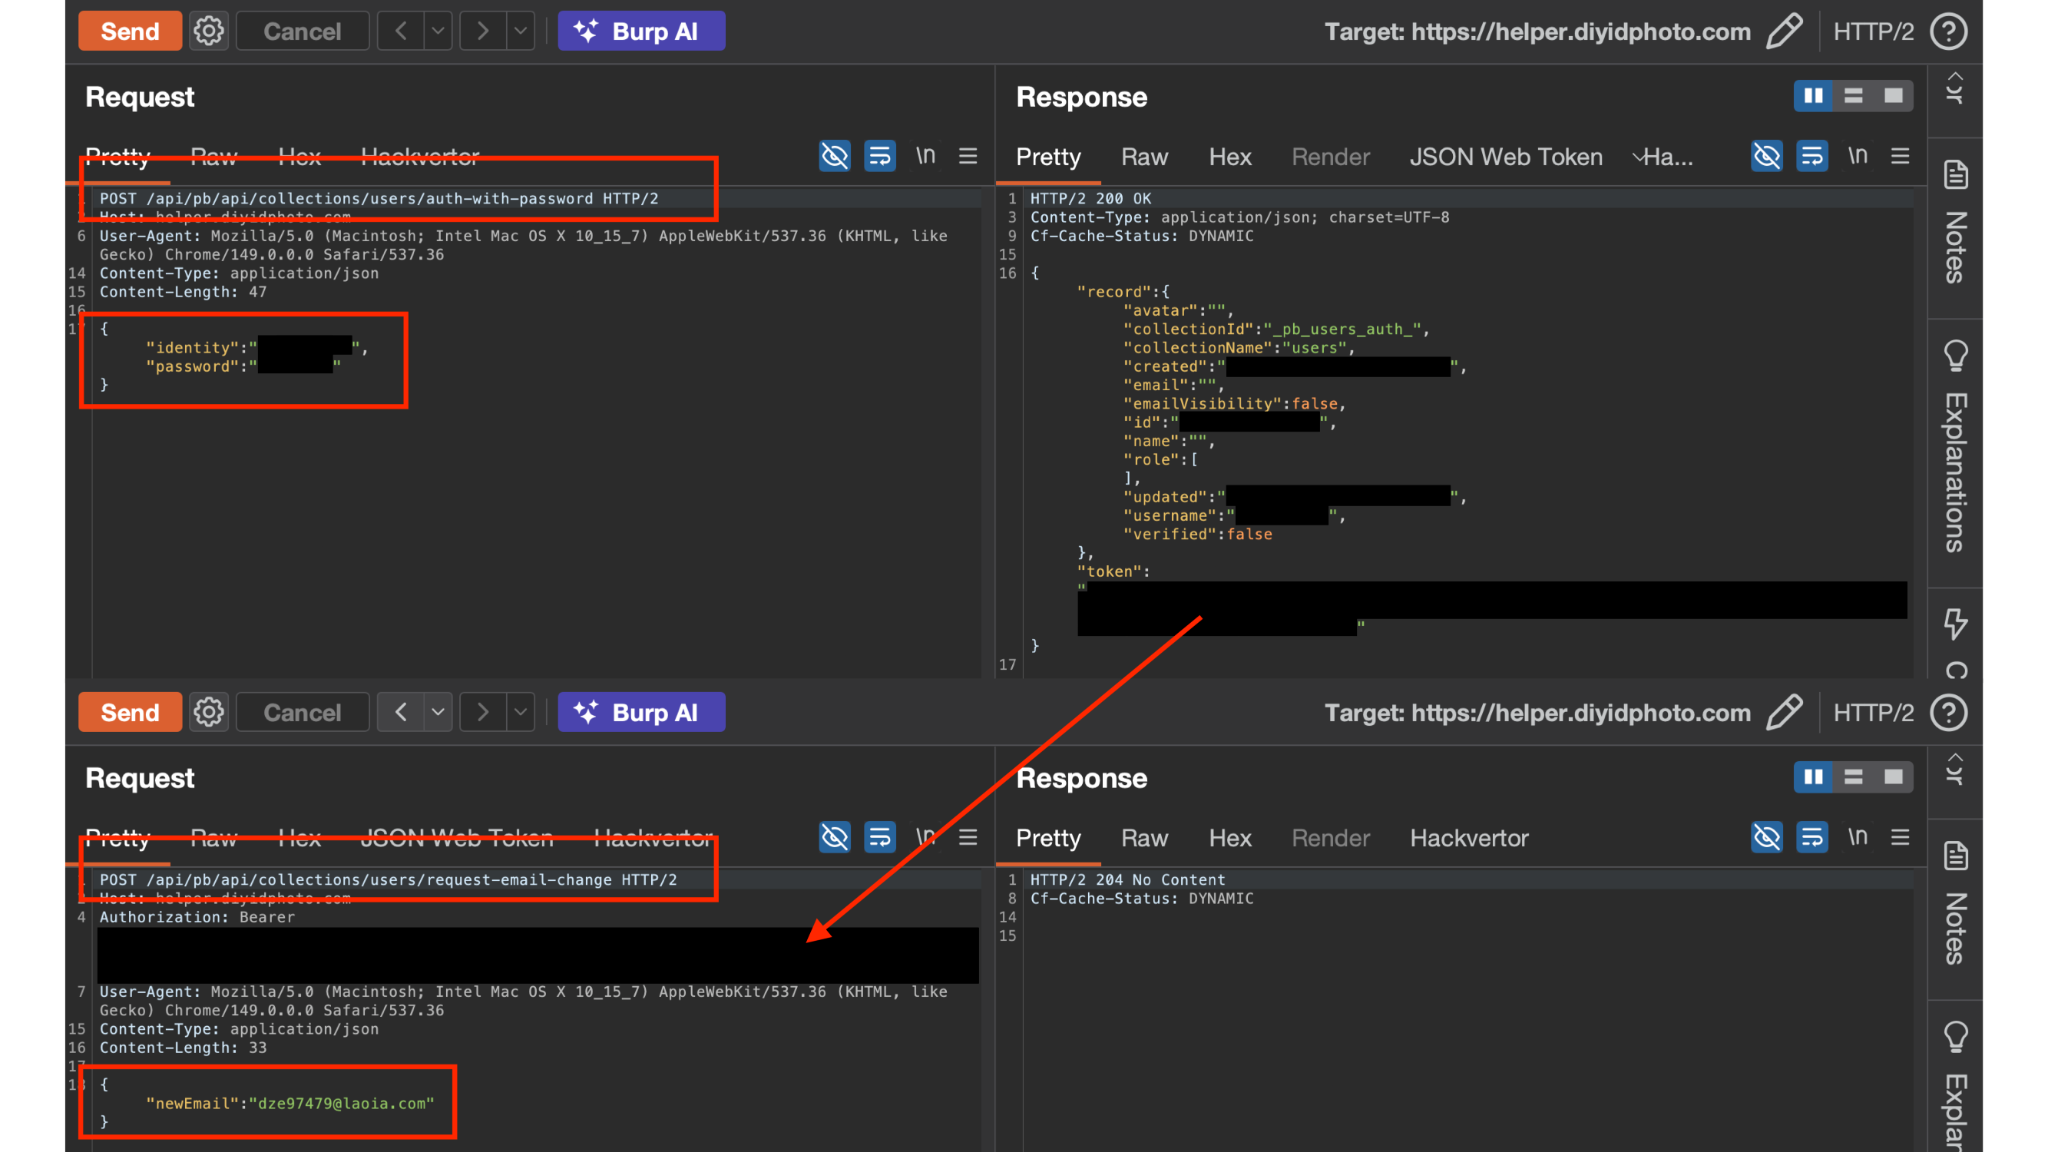Edit target with pencil icon in auth-with-password pane
This screenshot has width=2048, height=1152.
1784,31
